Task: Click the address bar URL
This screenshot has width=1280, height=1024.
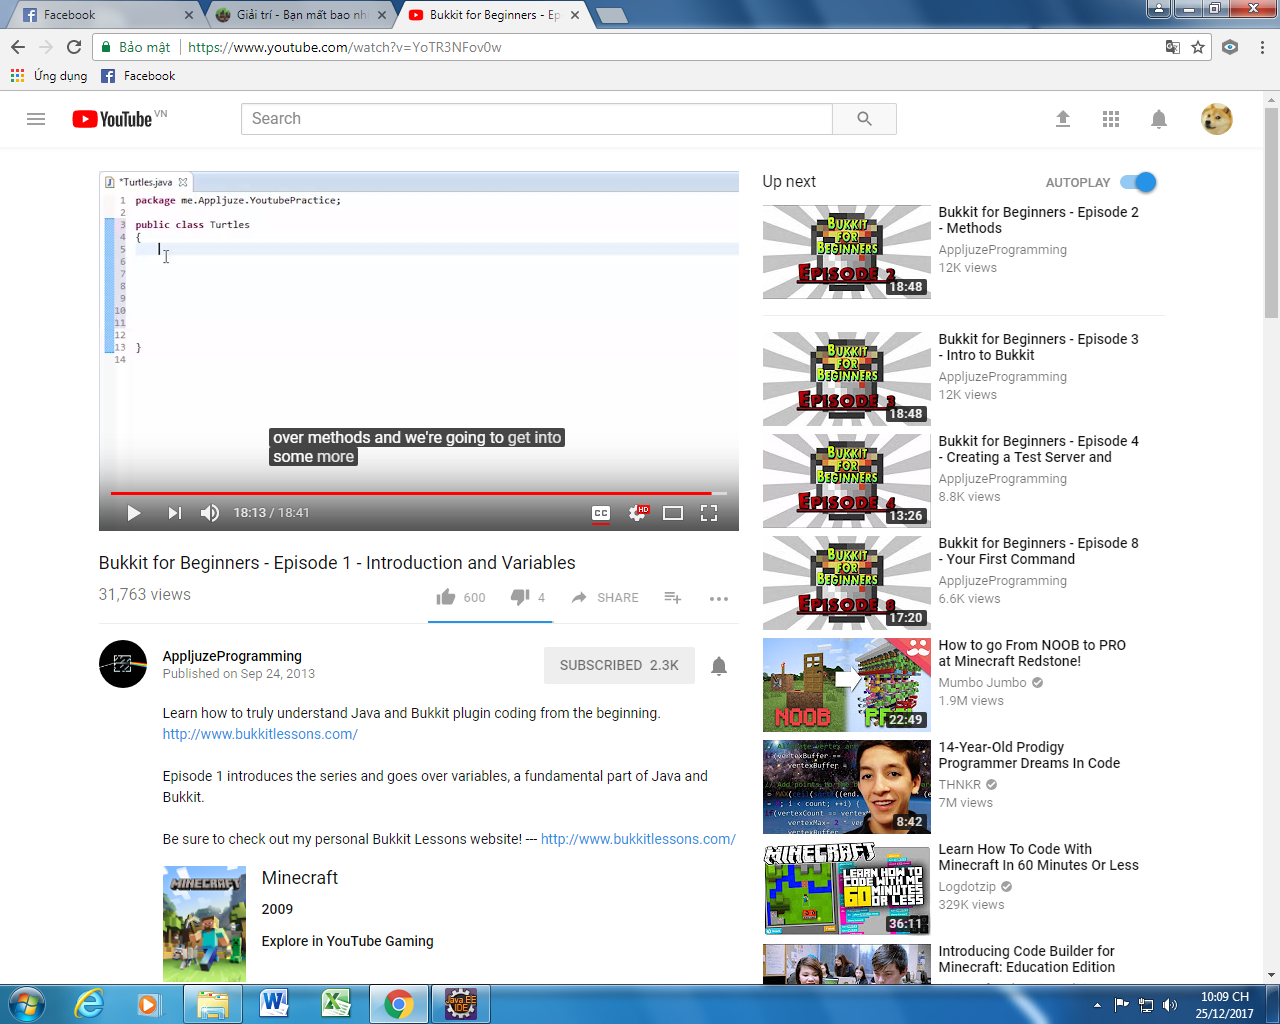Action: (345, 47)
